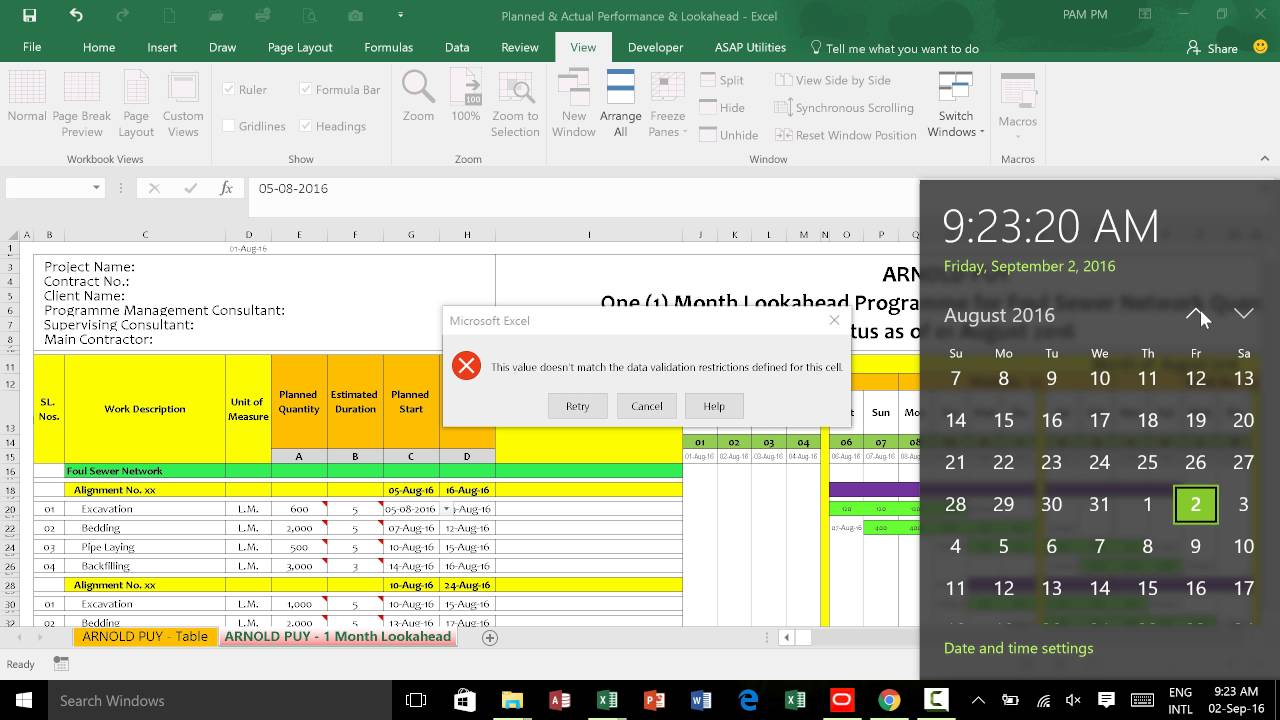This screenshot has width=1280, height=720.
Task: Show hidden system tray icons
Action: pyautogui.click(x=978, y=701)
